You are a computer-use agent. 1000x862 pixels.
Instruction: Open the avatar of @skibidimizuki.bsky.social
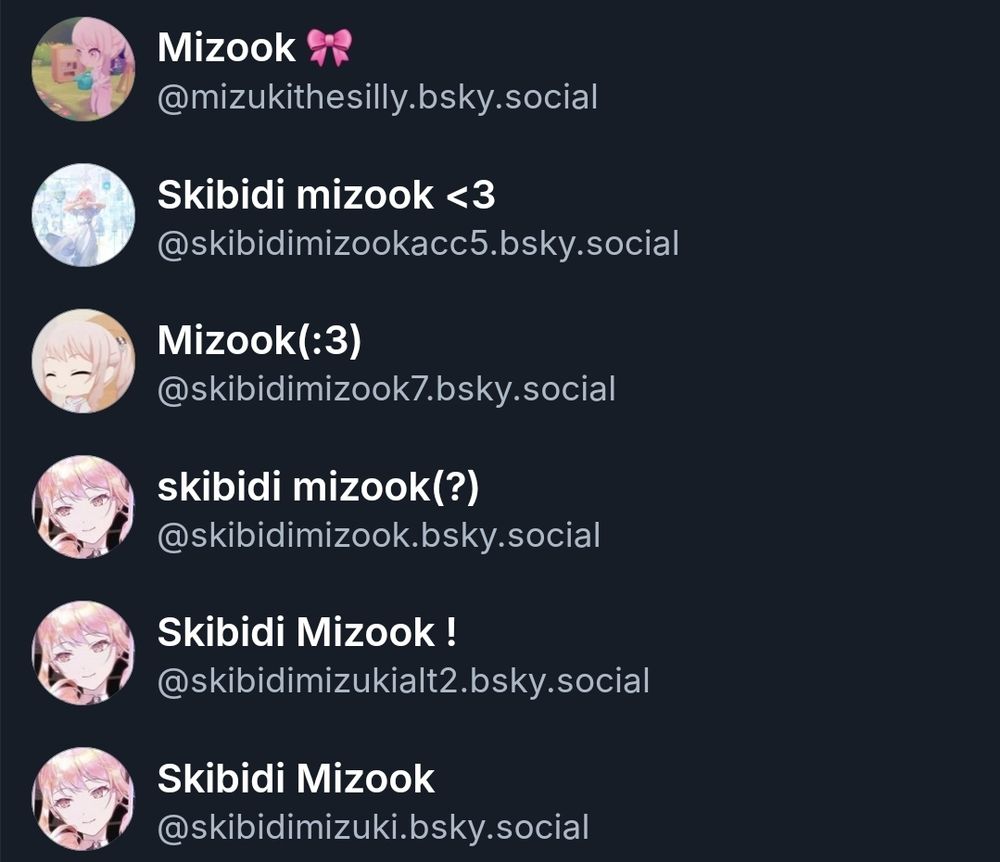[84, 799]
